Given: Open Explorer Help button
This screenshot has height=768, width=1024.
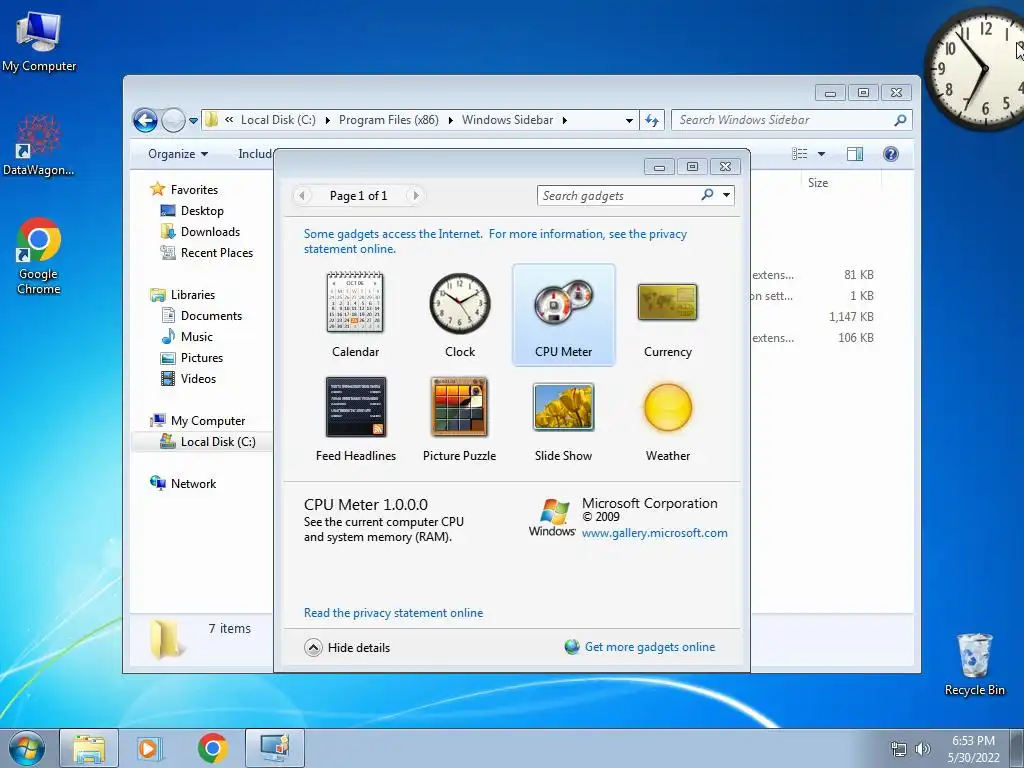Looking at the screenshot, I should (x=891, y=153).
